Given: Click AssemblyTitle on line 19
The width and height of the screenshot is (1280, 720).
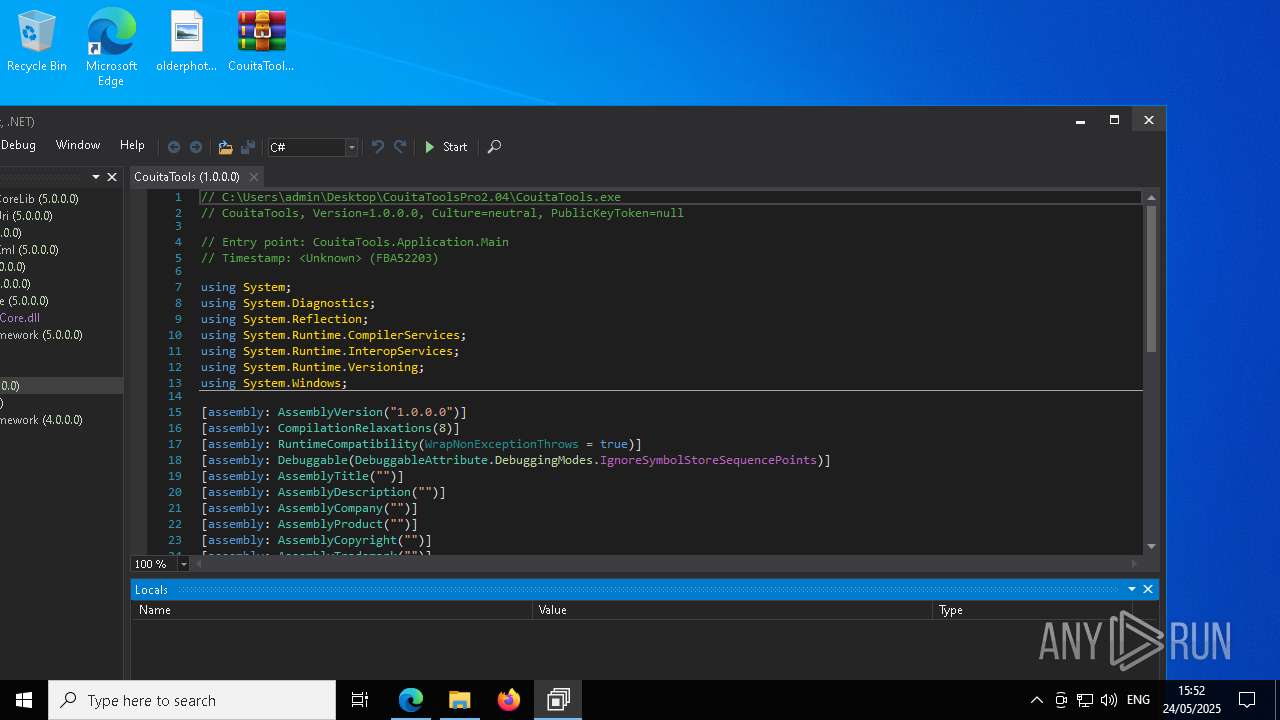Looking at the screenshot, I should (x=323, y=476).
